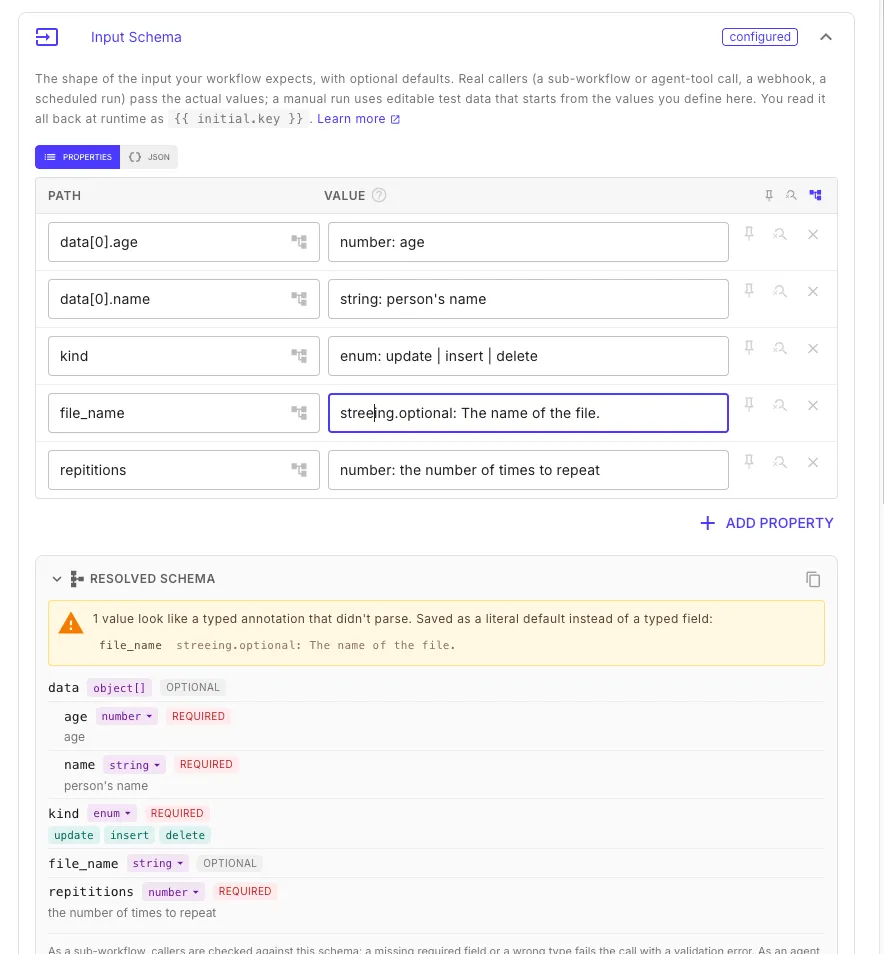Image resolution: width=884 pixels, height=954 pixels.
Task: Edit the "string: person's name" value field
Action: [x=528, y=299]
